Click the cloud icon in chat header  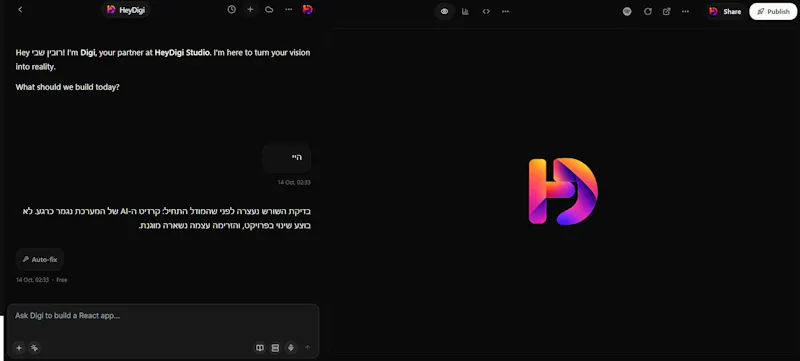(x=269, y=10)
